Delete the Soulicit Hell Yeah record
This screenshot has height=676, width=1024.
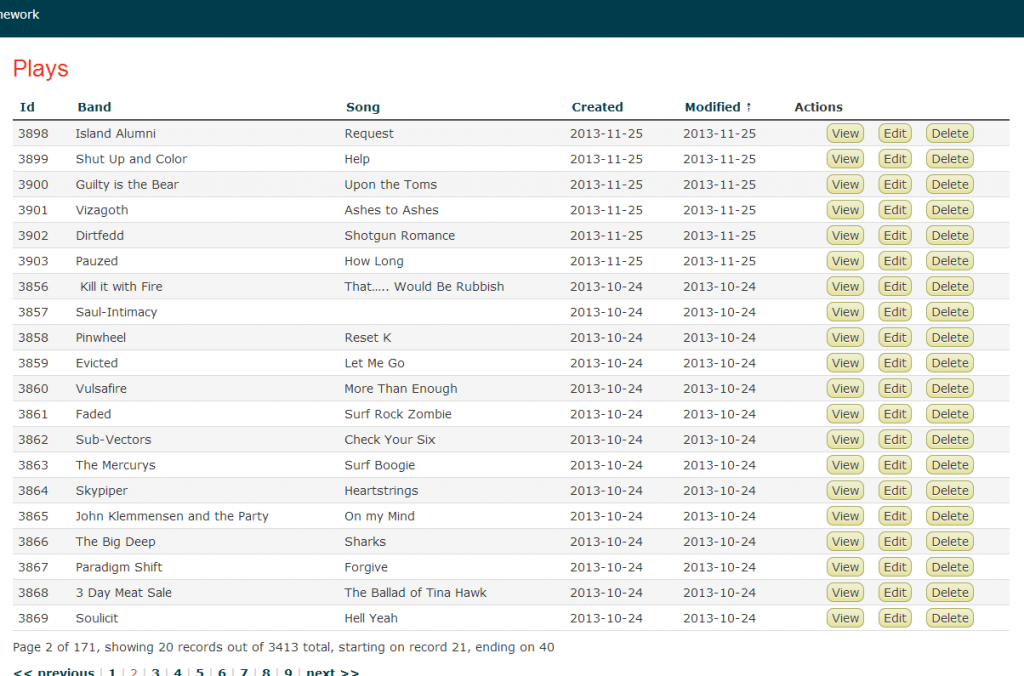tap(949, 618)
